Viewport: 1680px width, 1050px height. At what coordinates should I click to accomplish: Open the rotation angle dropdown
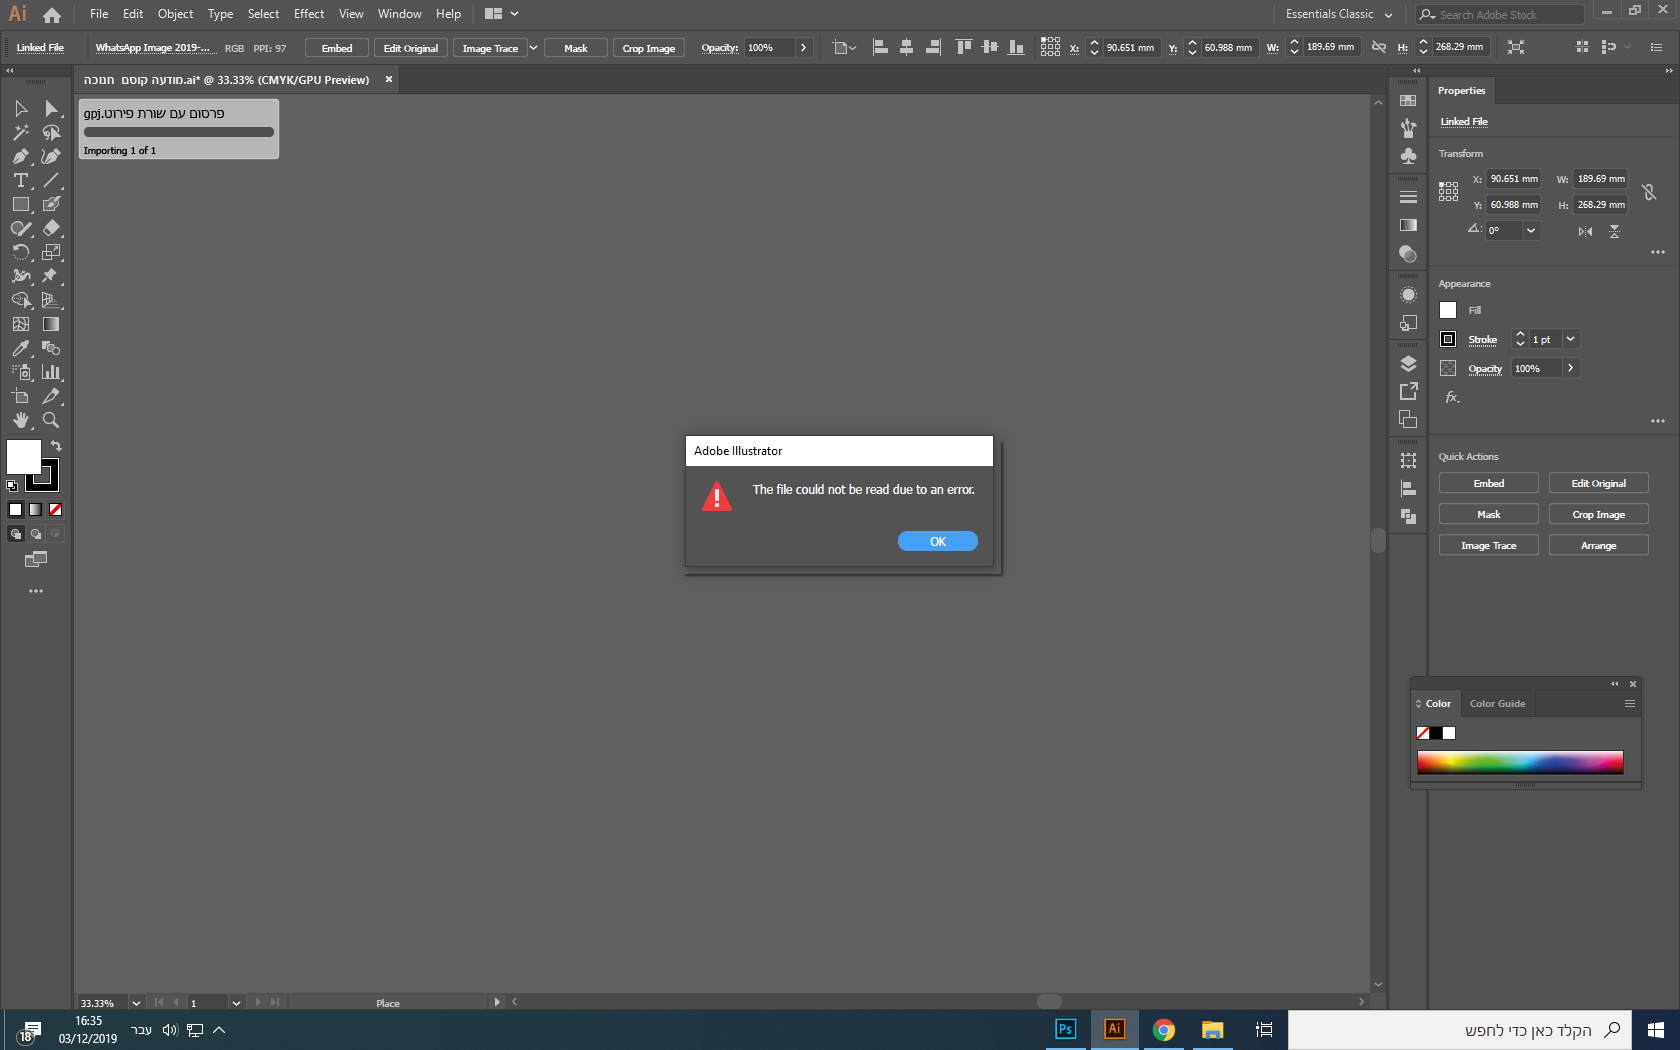pyautogui.click(x=1530, y=231)
